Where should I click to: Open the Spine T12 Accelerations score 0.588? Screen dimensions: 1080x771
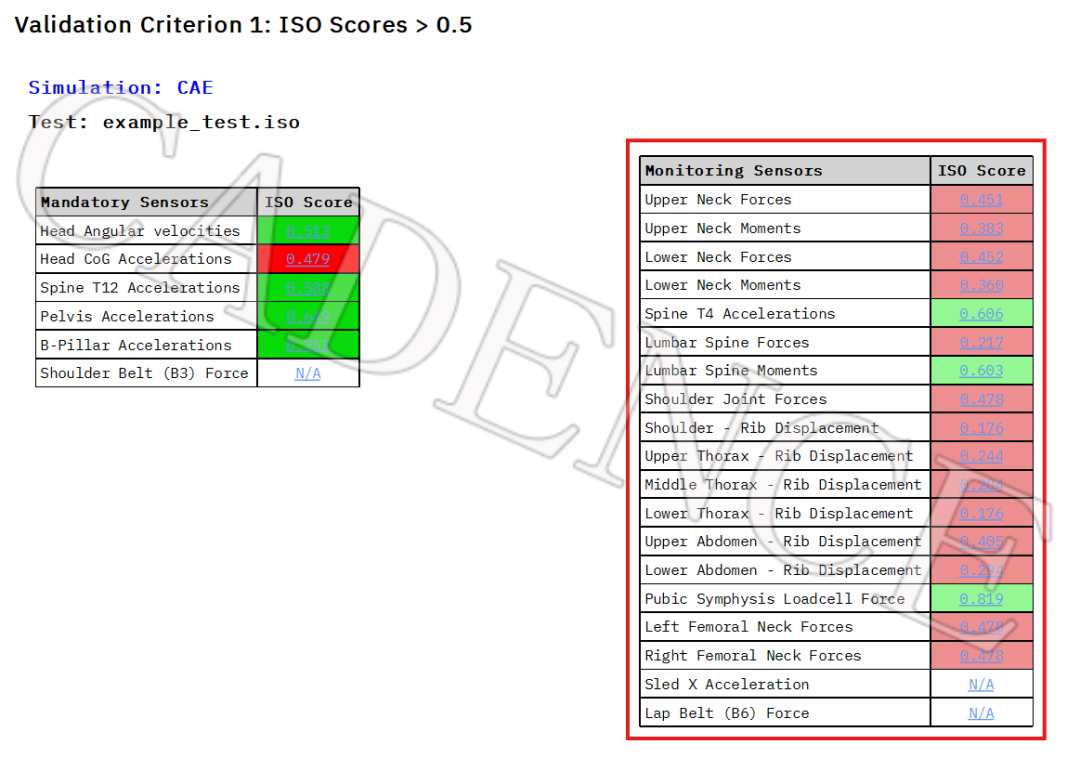coord(307,288)
